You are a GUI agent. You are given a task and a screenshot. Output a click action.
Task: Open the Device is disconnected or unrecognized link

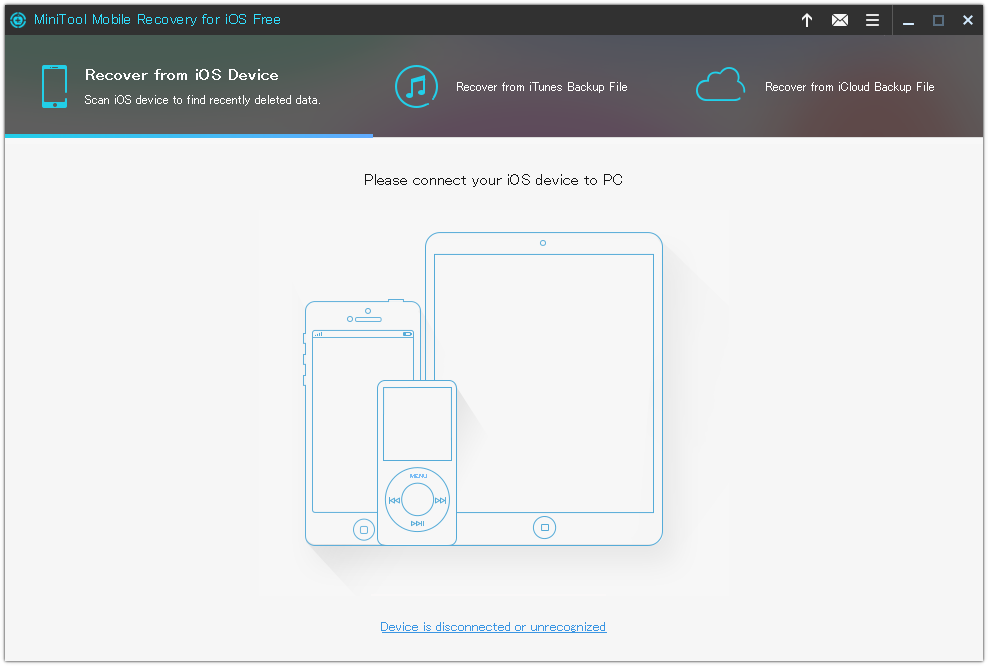point(493,627)
